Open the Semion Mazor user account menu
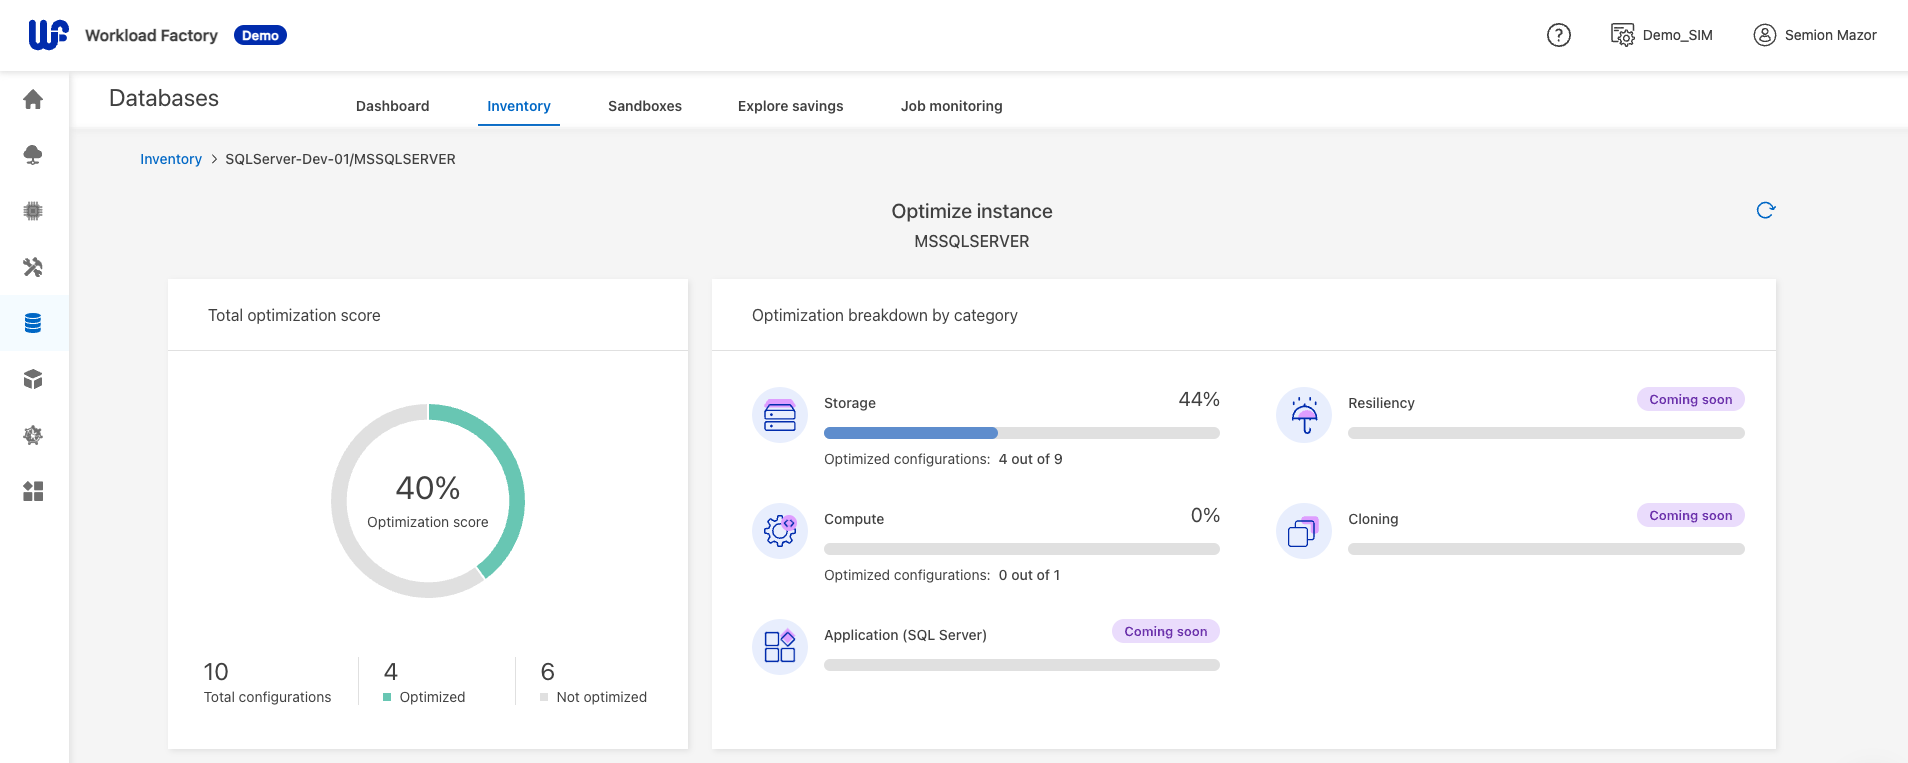1908x763 pixels. pos(1815,35)
